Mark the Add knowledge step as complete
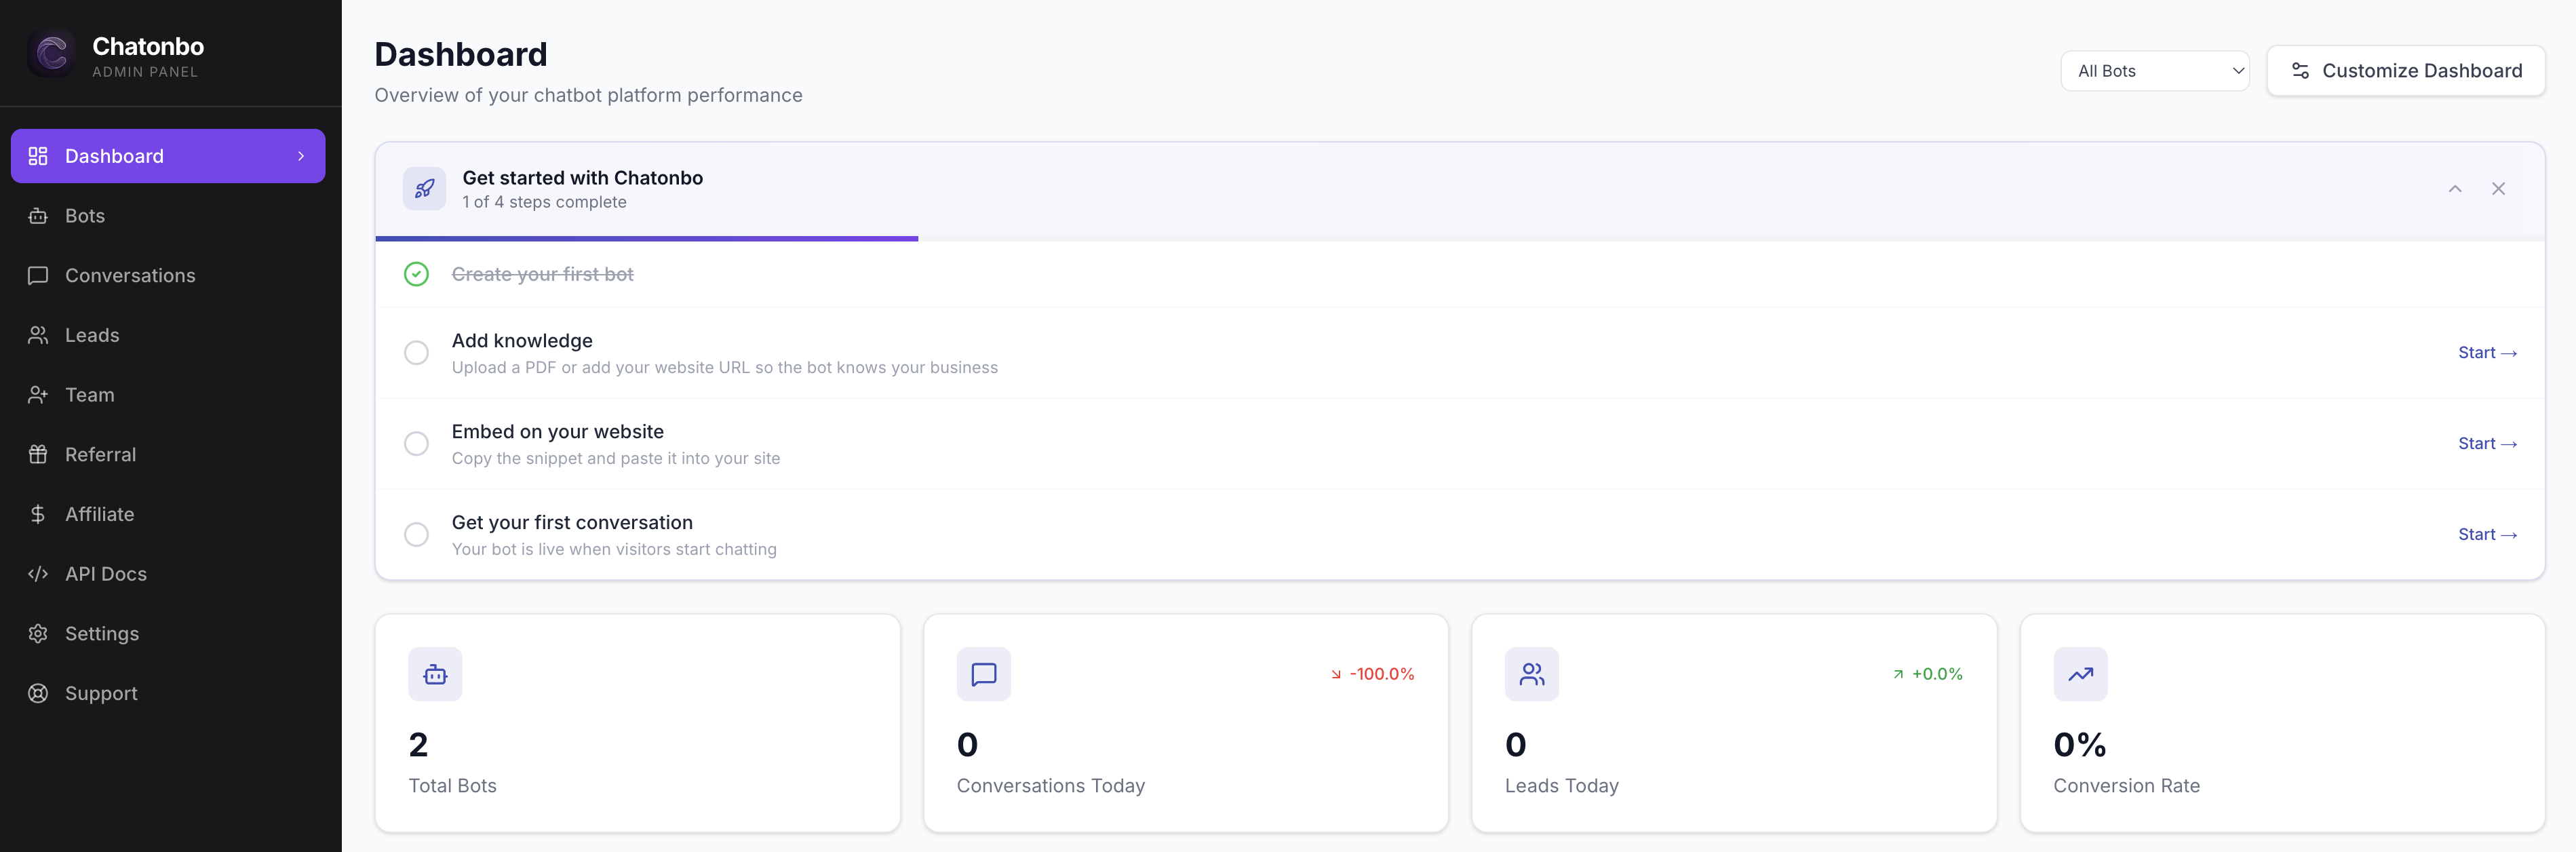 point(416,353)
